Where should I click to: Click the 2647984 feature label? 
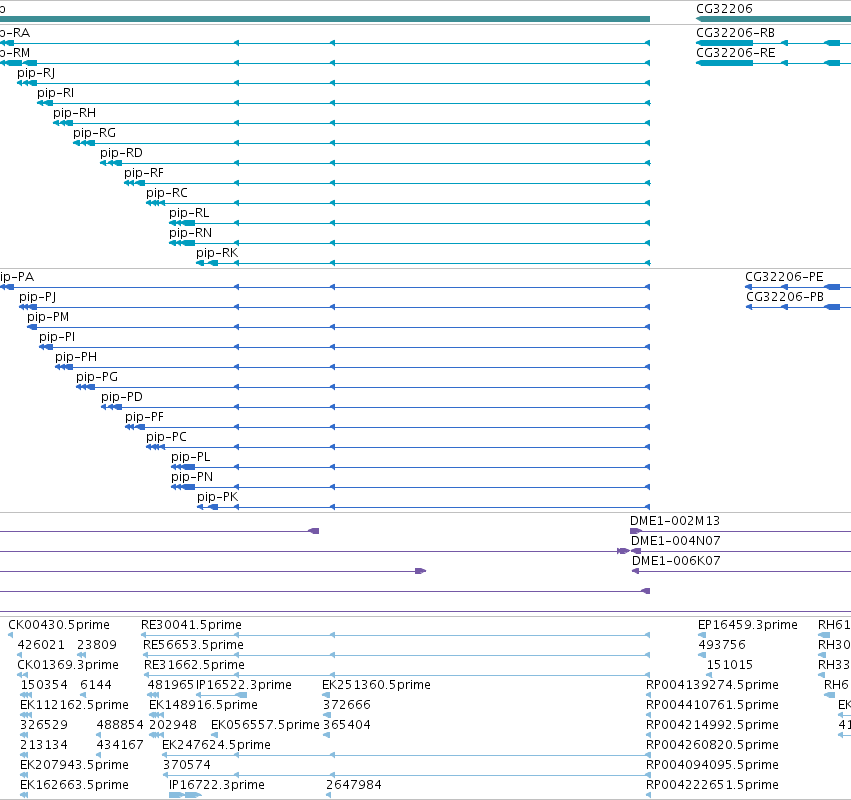tap(354, 785)
